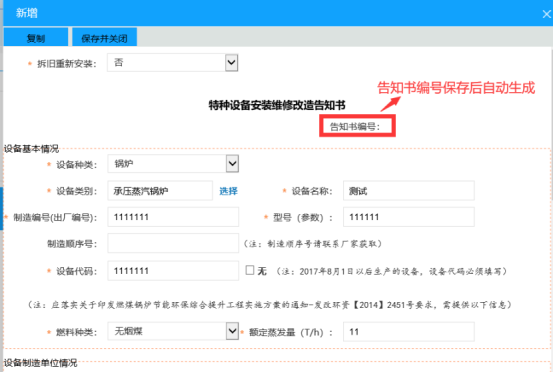
Task: Click the 制造编号(出厂编号) input field
Action: pos(173,217)
